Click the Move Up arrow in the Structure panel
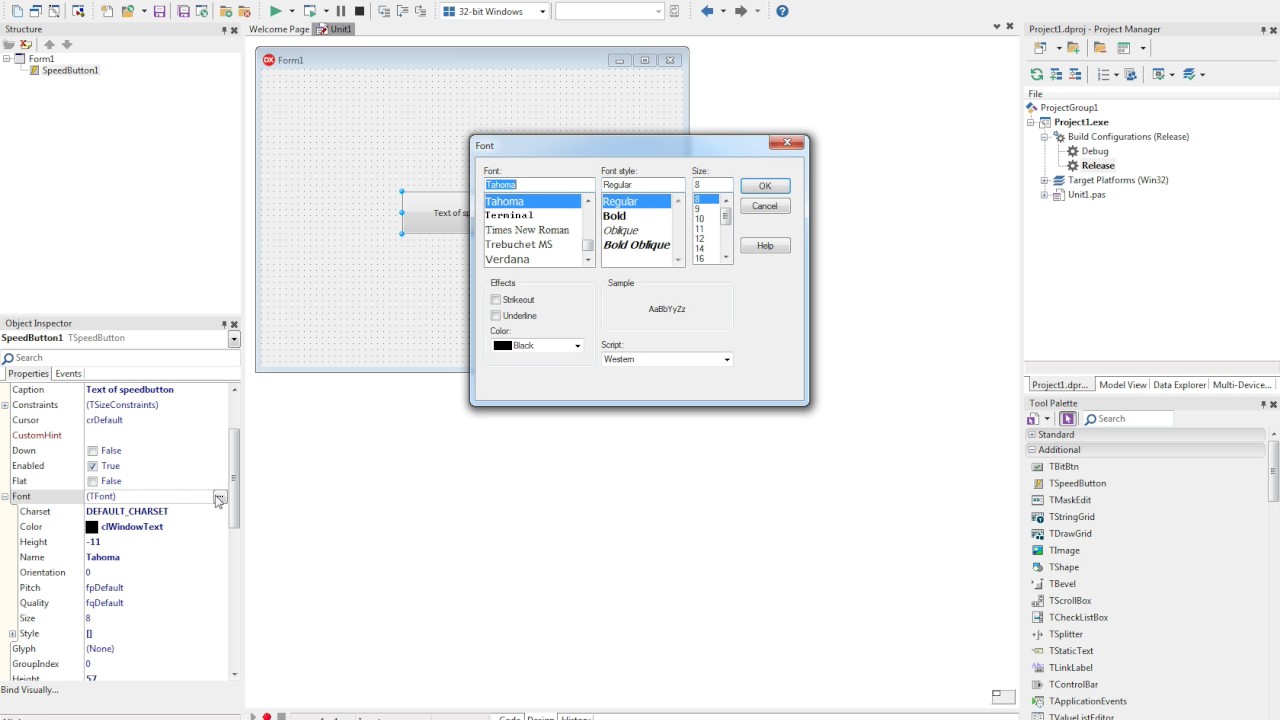Image resolution: width=1280 pixels, height=720 pixels. (x=49, y=44)
